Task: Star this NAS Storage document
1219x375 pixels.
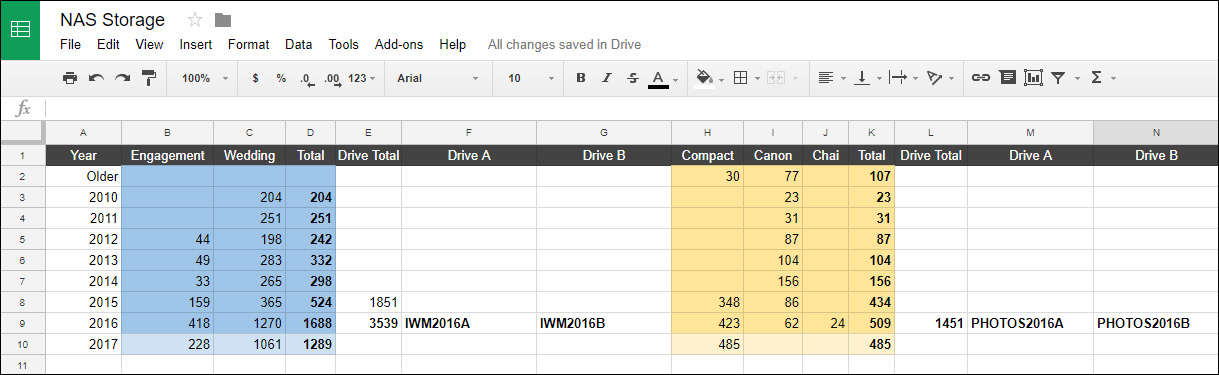Action: 195,20
